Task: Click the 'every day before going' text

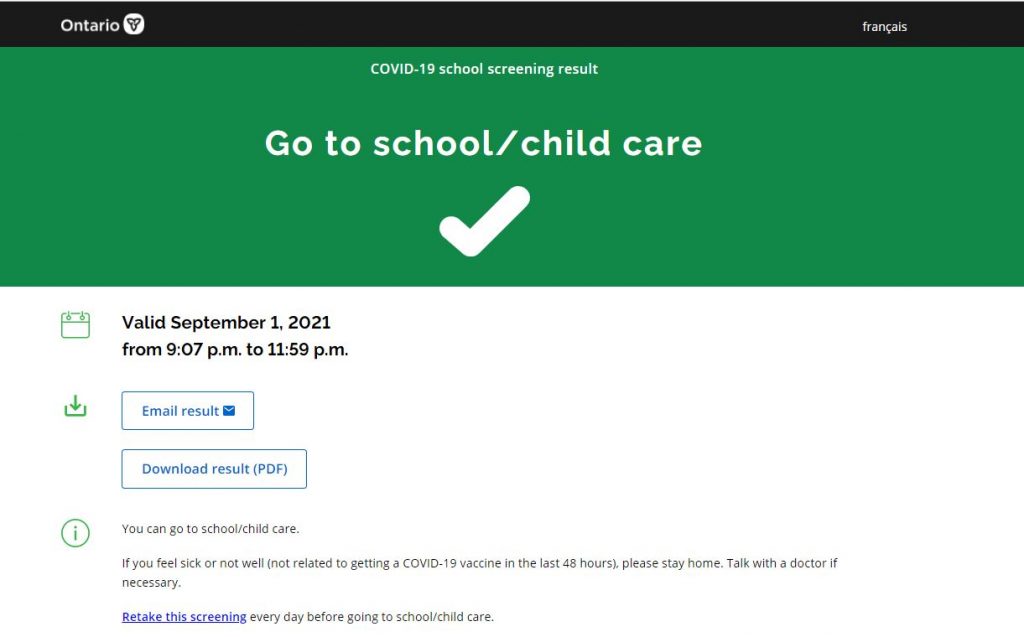Action: point(371,617)
